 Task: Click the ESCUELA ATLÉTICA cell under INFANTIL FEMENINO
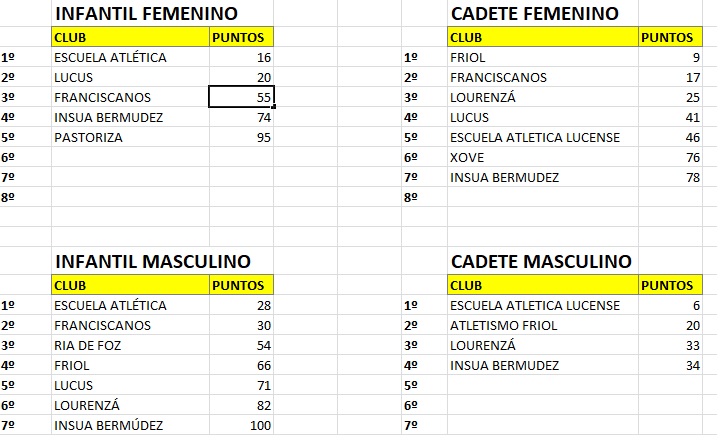[130, 57]
